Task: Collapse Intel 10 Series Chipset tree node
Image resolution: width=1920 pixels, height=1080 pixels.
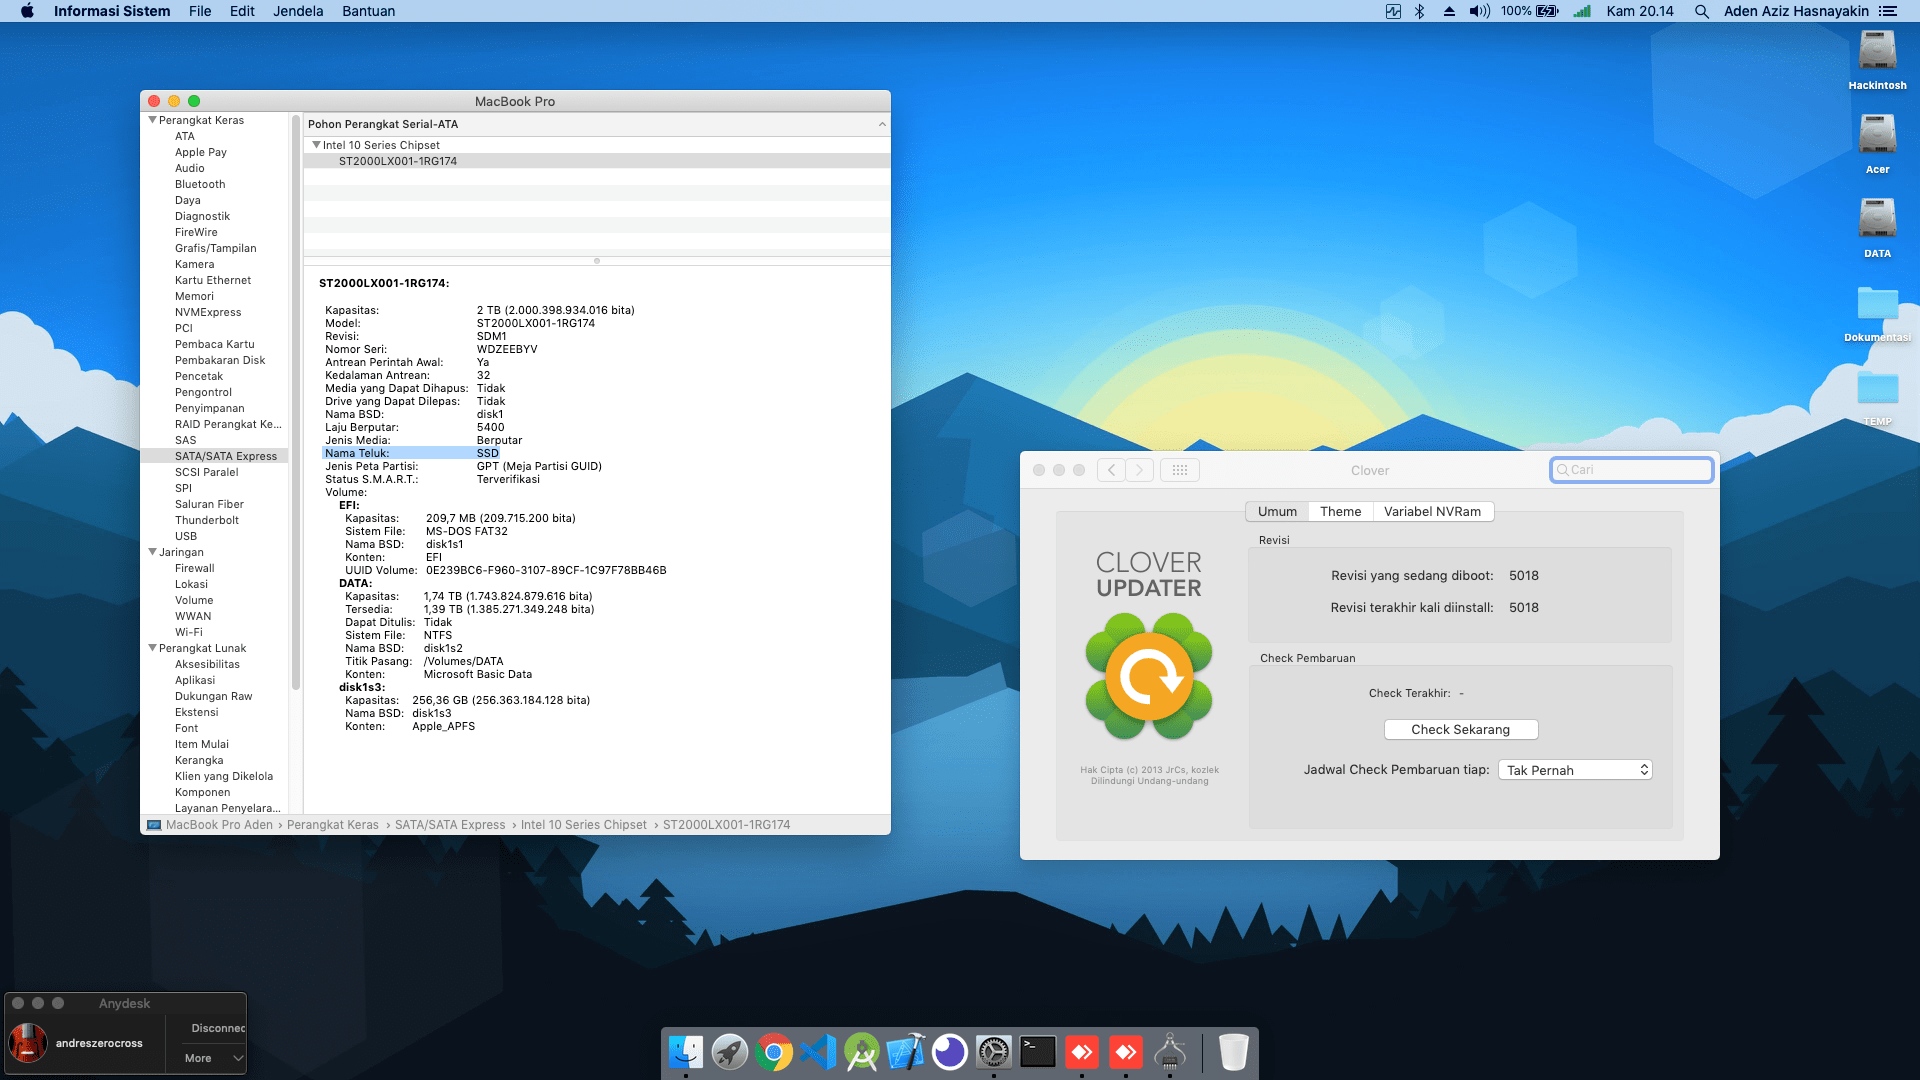Action: 316,145
